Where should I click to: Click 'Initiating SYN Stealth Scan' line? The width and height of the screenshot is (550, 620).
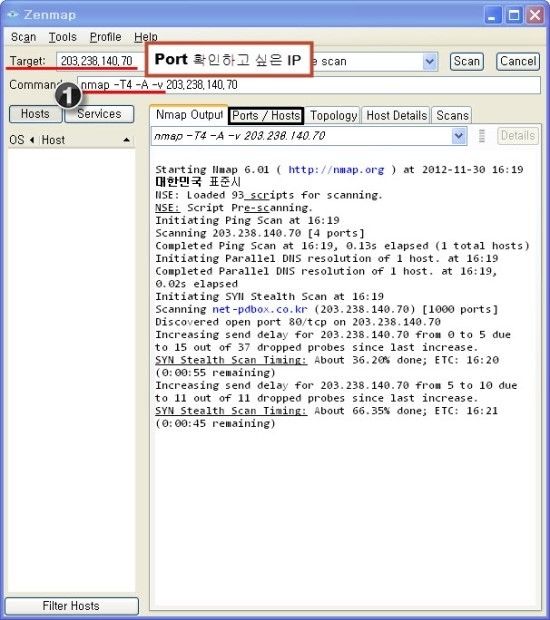point(269,297)
